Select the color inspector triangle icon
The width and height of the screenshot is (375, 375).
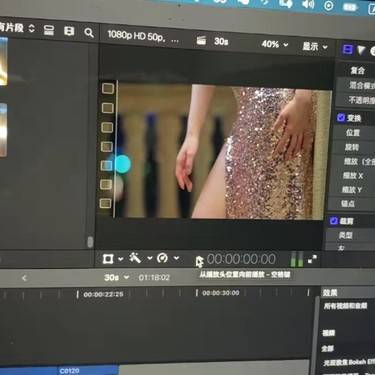tap(361, 50)
